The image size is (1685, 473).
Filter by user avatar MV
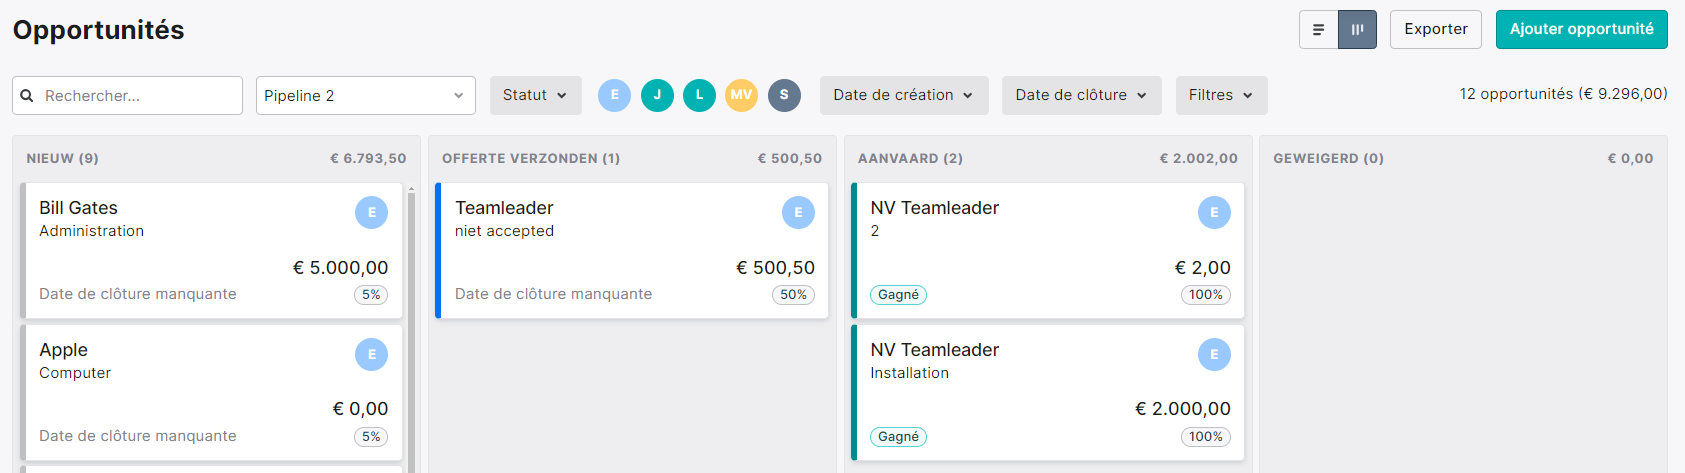[741, 95]
